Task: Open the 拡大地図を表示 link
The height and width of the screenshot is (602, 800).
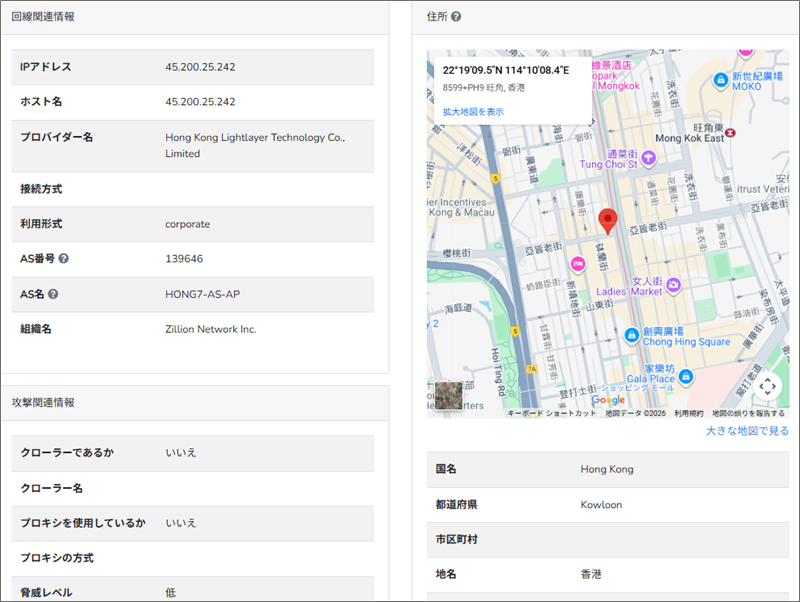Action: point(473,112)
